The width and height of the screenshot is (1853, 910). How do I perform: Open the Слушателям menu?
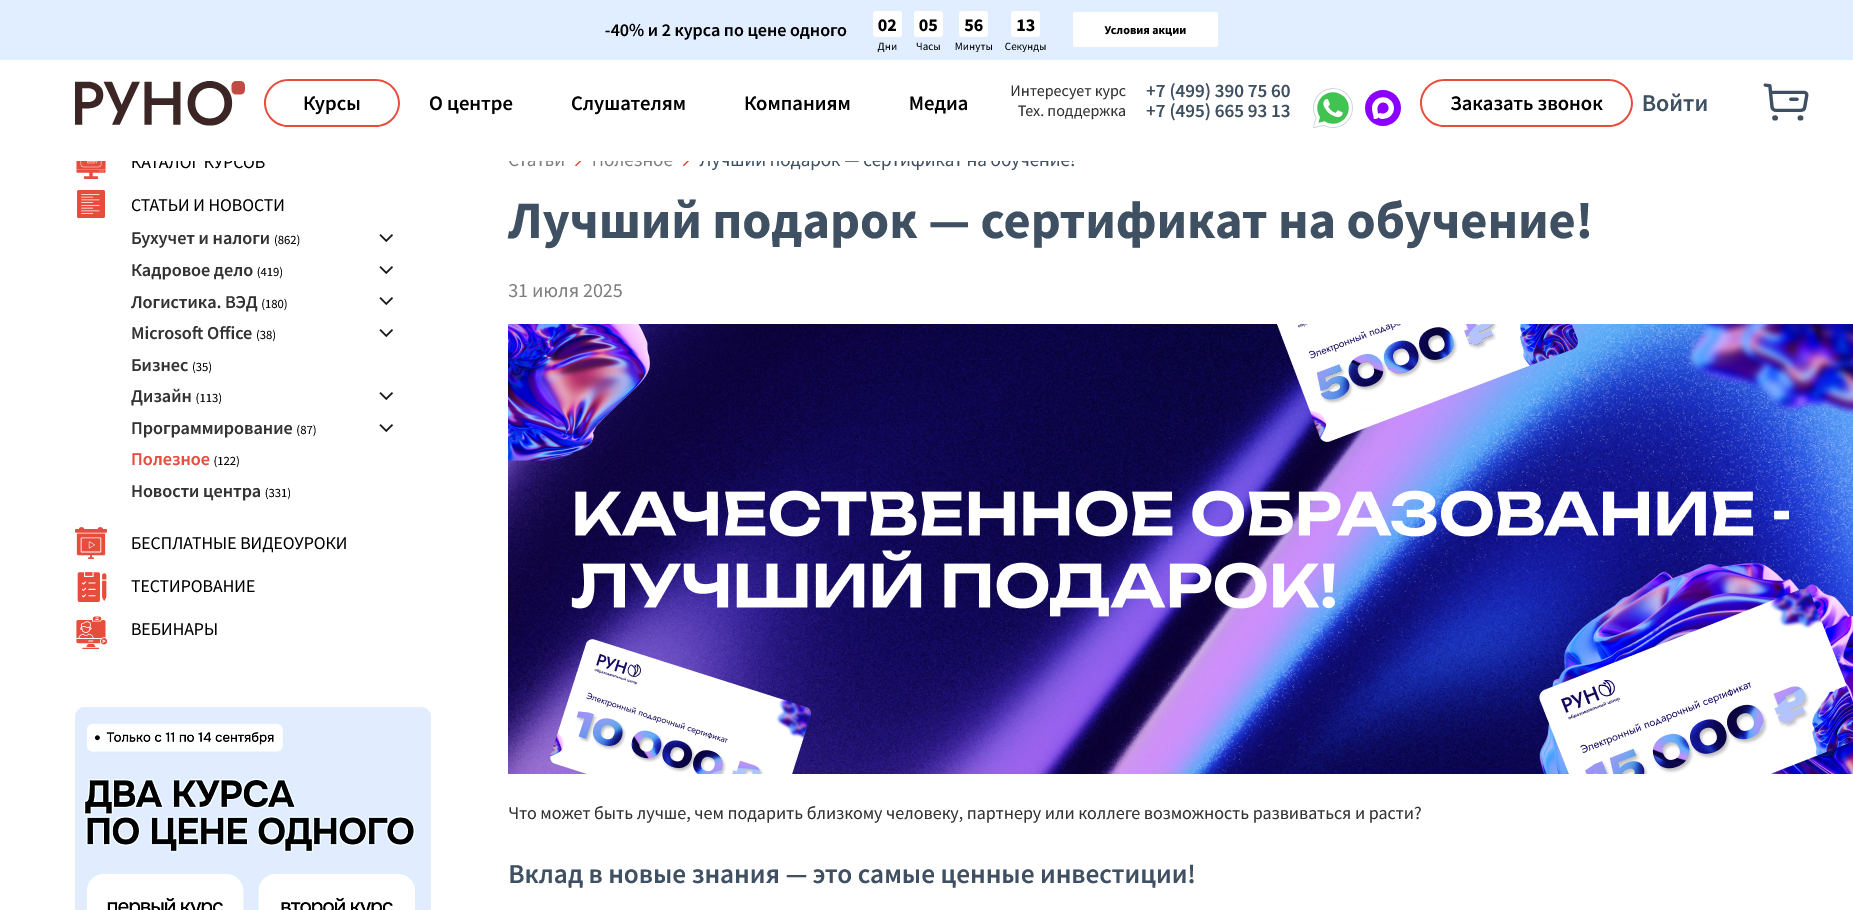click(628, 103)
